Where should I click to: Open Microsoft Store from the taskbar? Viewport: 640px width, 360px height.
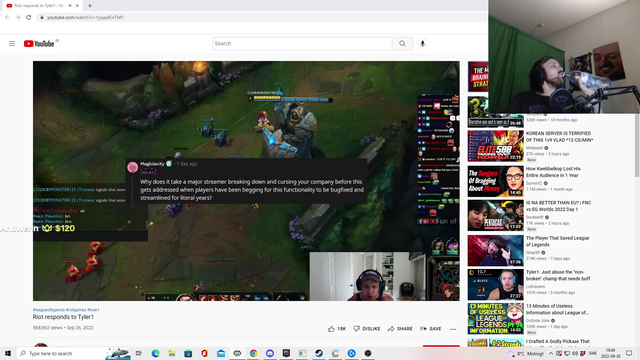click(188, 353)
